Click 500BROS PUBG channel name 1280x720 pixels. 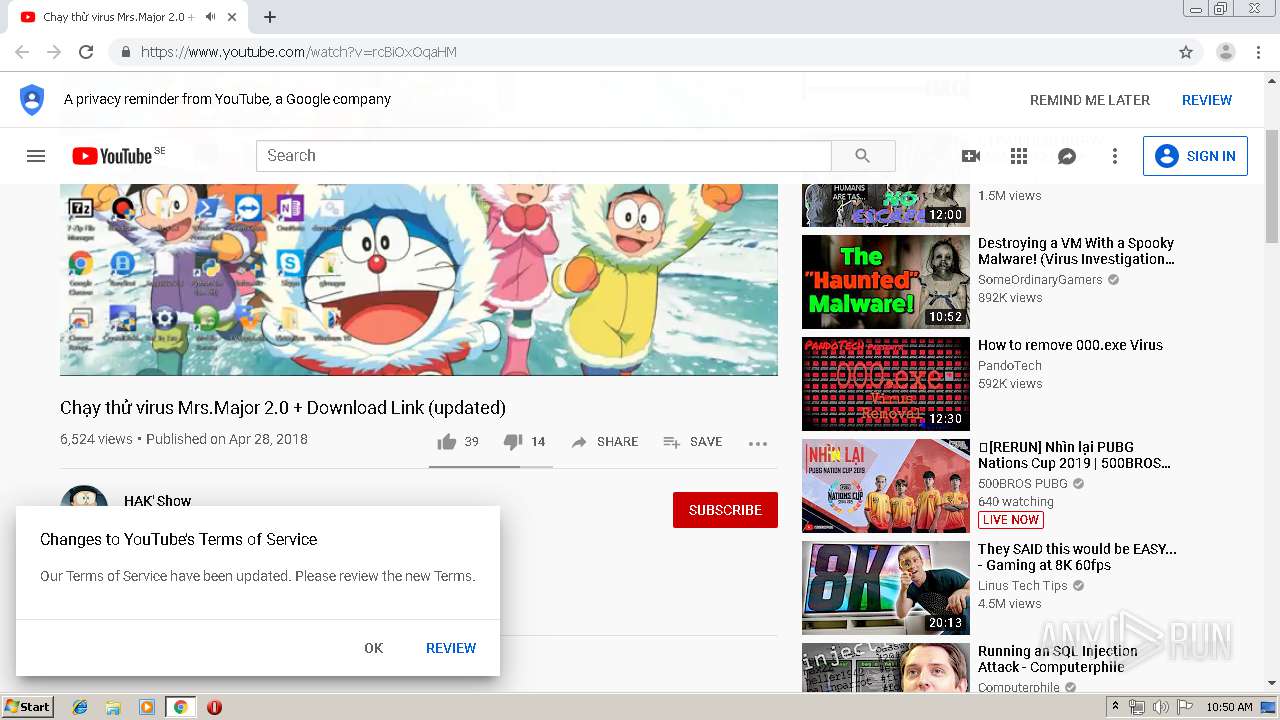(1023, 484)
